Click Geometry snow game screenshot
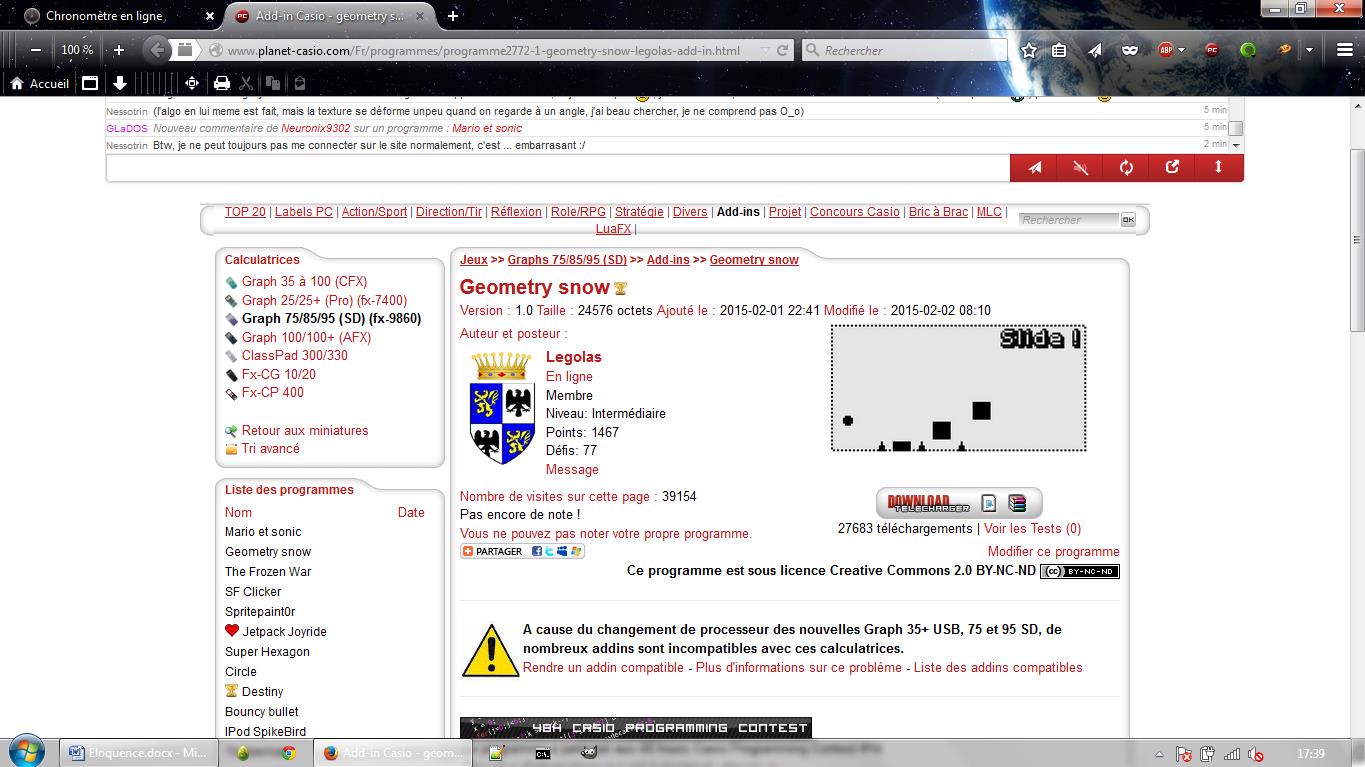Image resolution: width=1365 pixels, height=767 pixels. coord(958,388)
